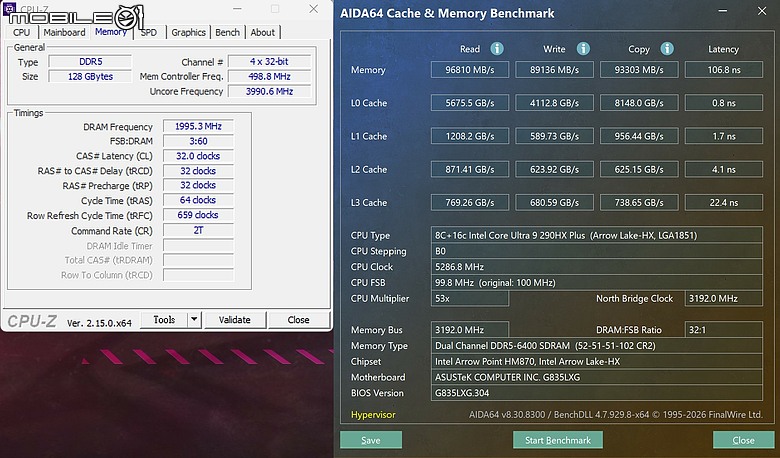The height and width of the screenshot is (458, 780).
Task: Click the CPU Stepping field B0
Action: click(x=596, y=251)
